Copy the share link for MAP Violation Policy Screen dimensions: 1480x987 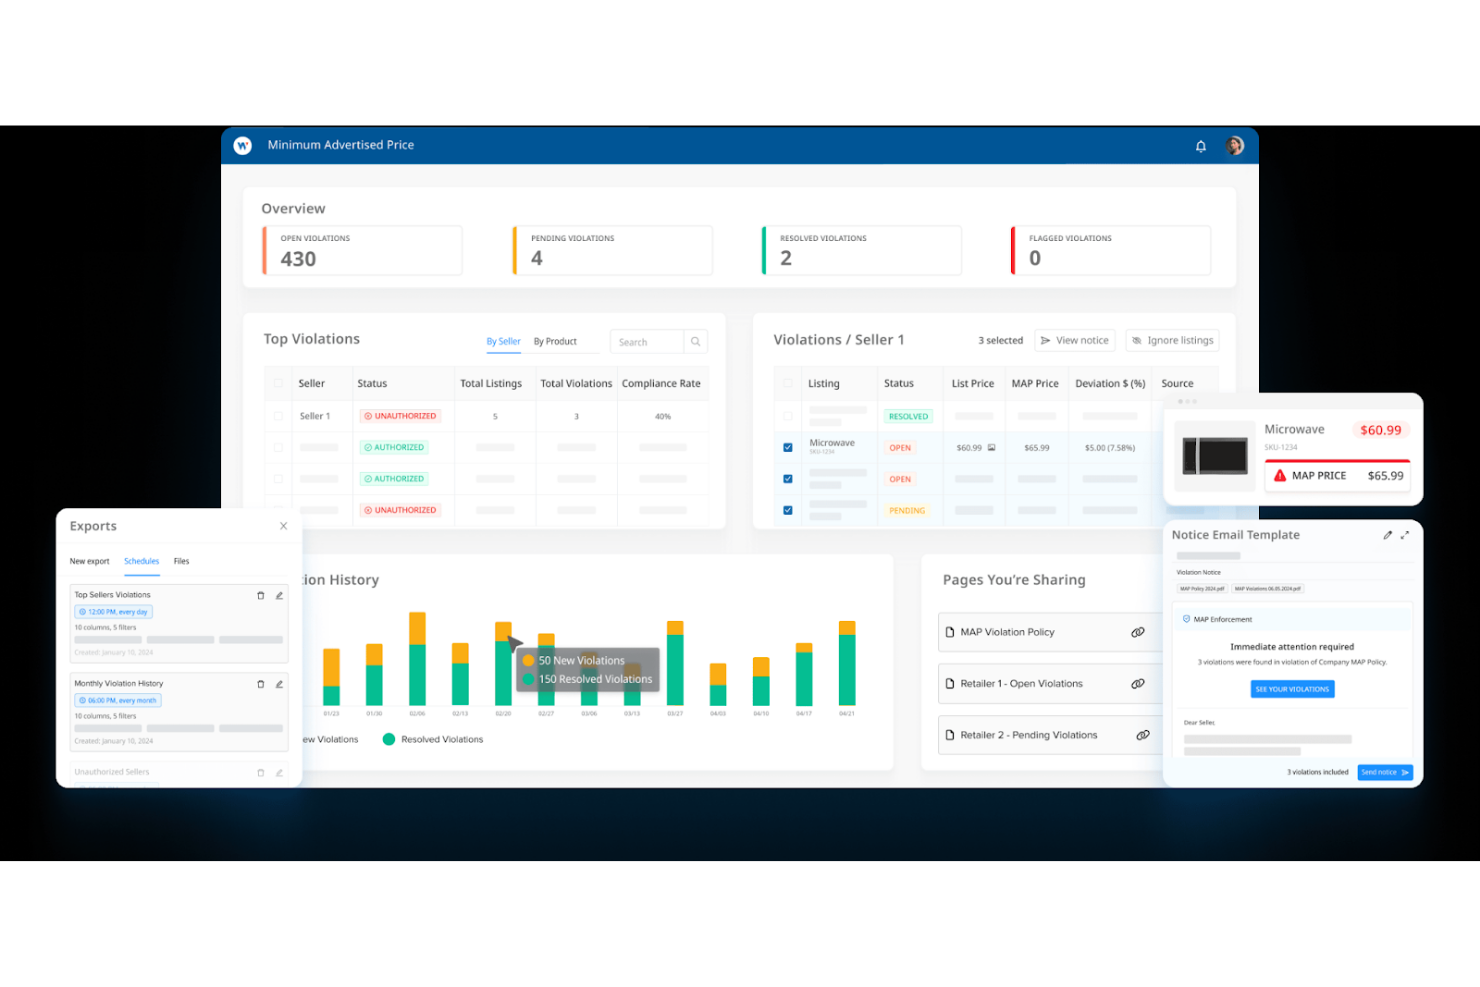pyautogui.click(x=1138, y=631)
